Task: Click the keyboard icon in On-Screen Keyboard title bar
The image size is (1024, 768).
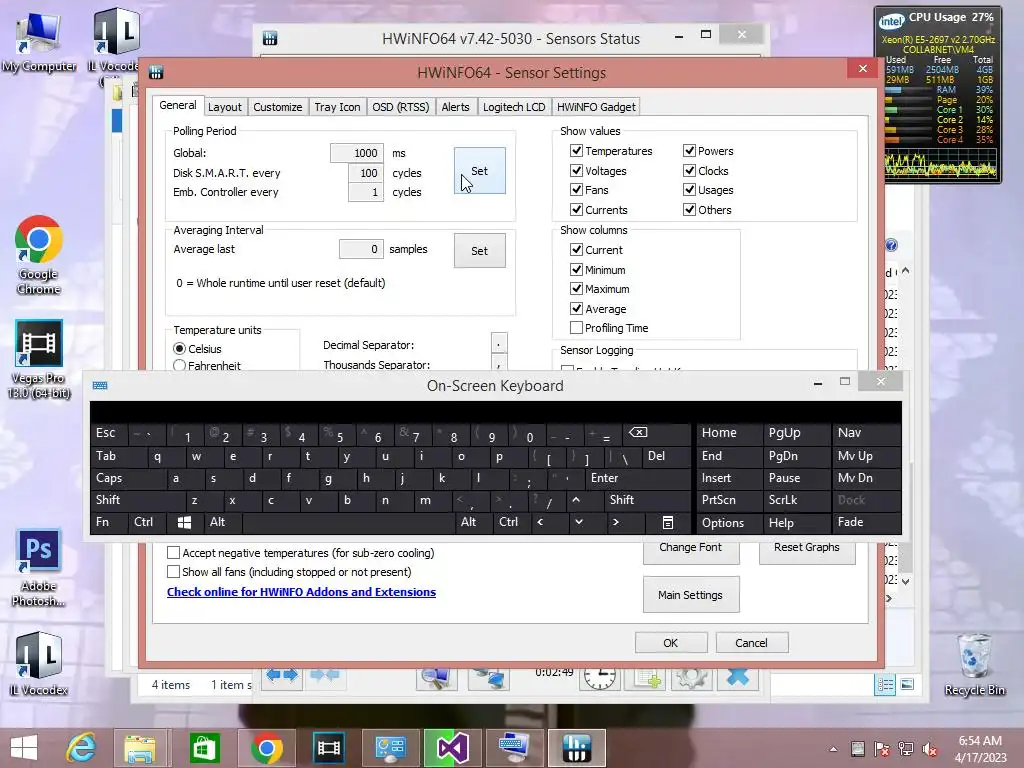Action: 100,385
